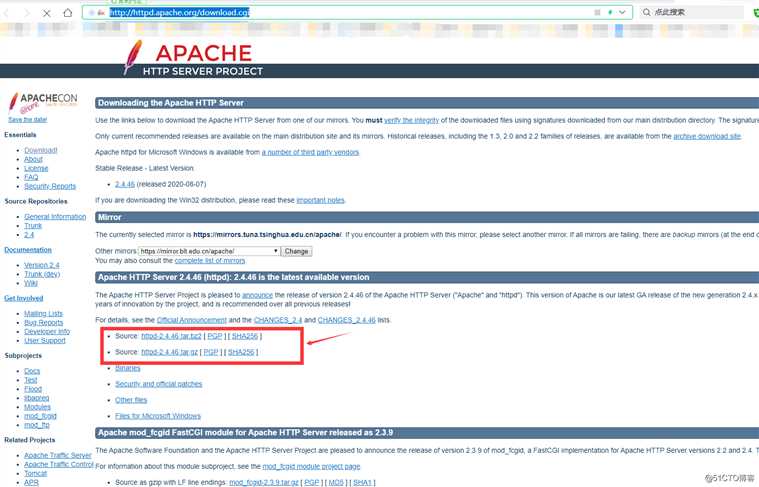This screenshot has height=487, width=759.
Task: Open the 'archive download site' link
Action: [707, 137]
